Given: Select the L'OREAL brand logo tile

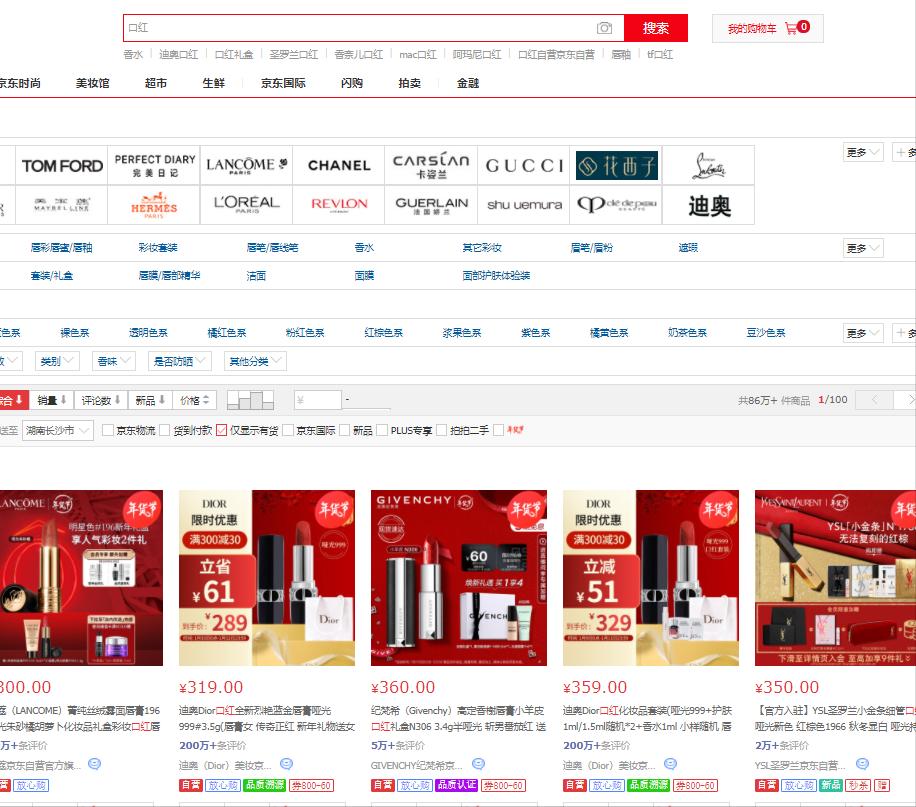Looking at the screenshot, I should 246,204.
